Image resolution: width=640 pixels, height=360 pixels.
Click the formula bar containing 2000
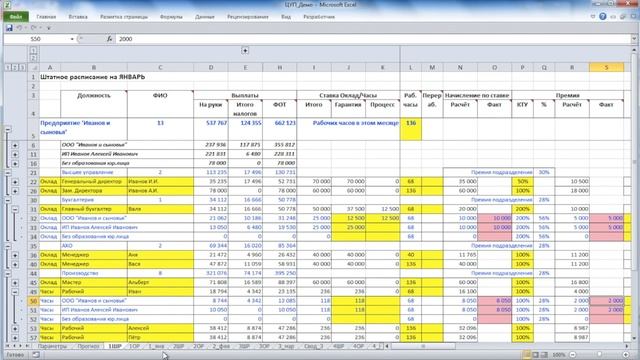click(373, 39)
